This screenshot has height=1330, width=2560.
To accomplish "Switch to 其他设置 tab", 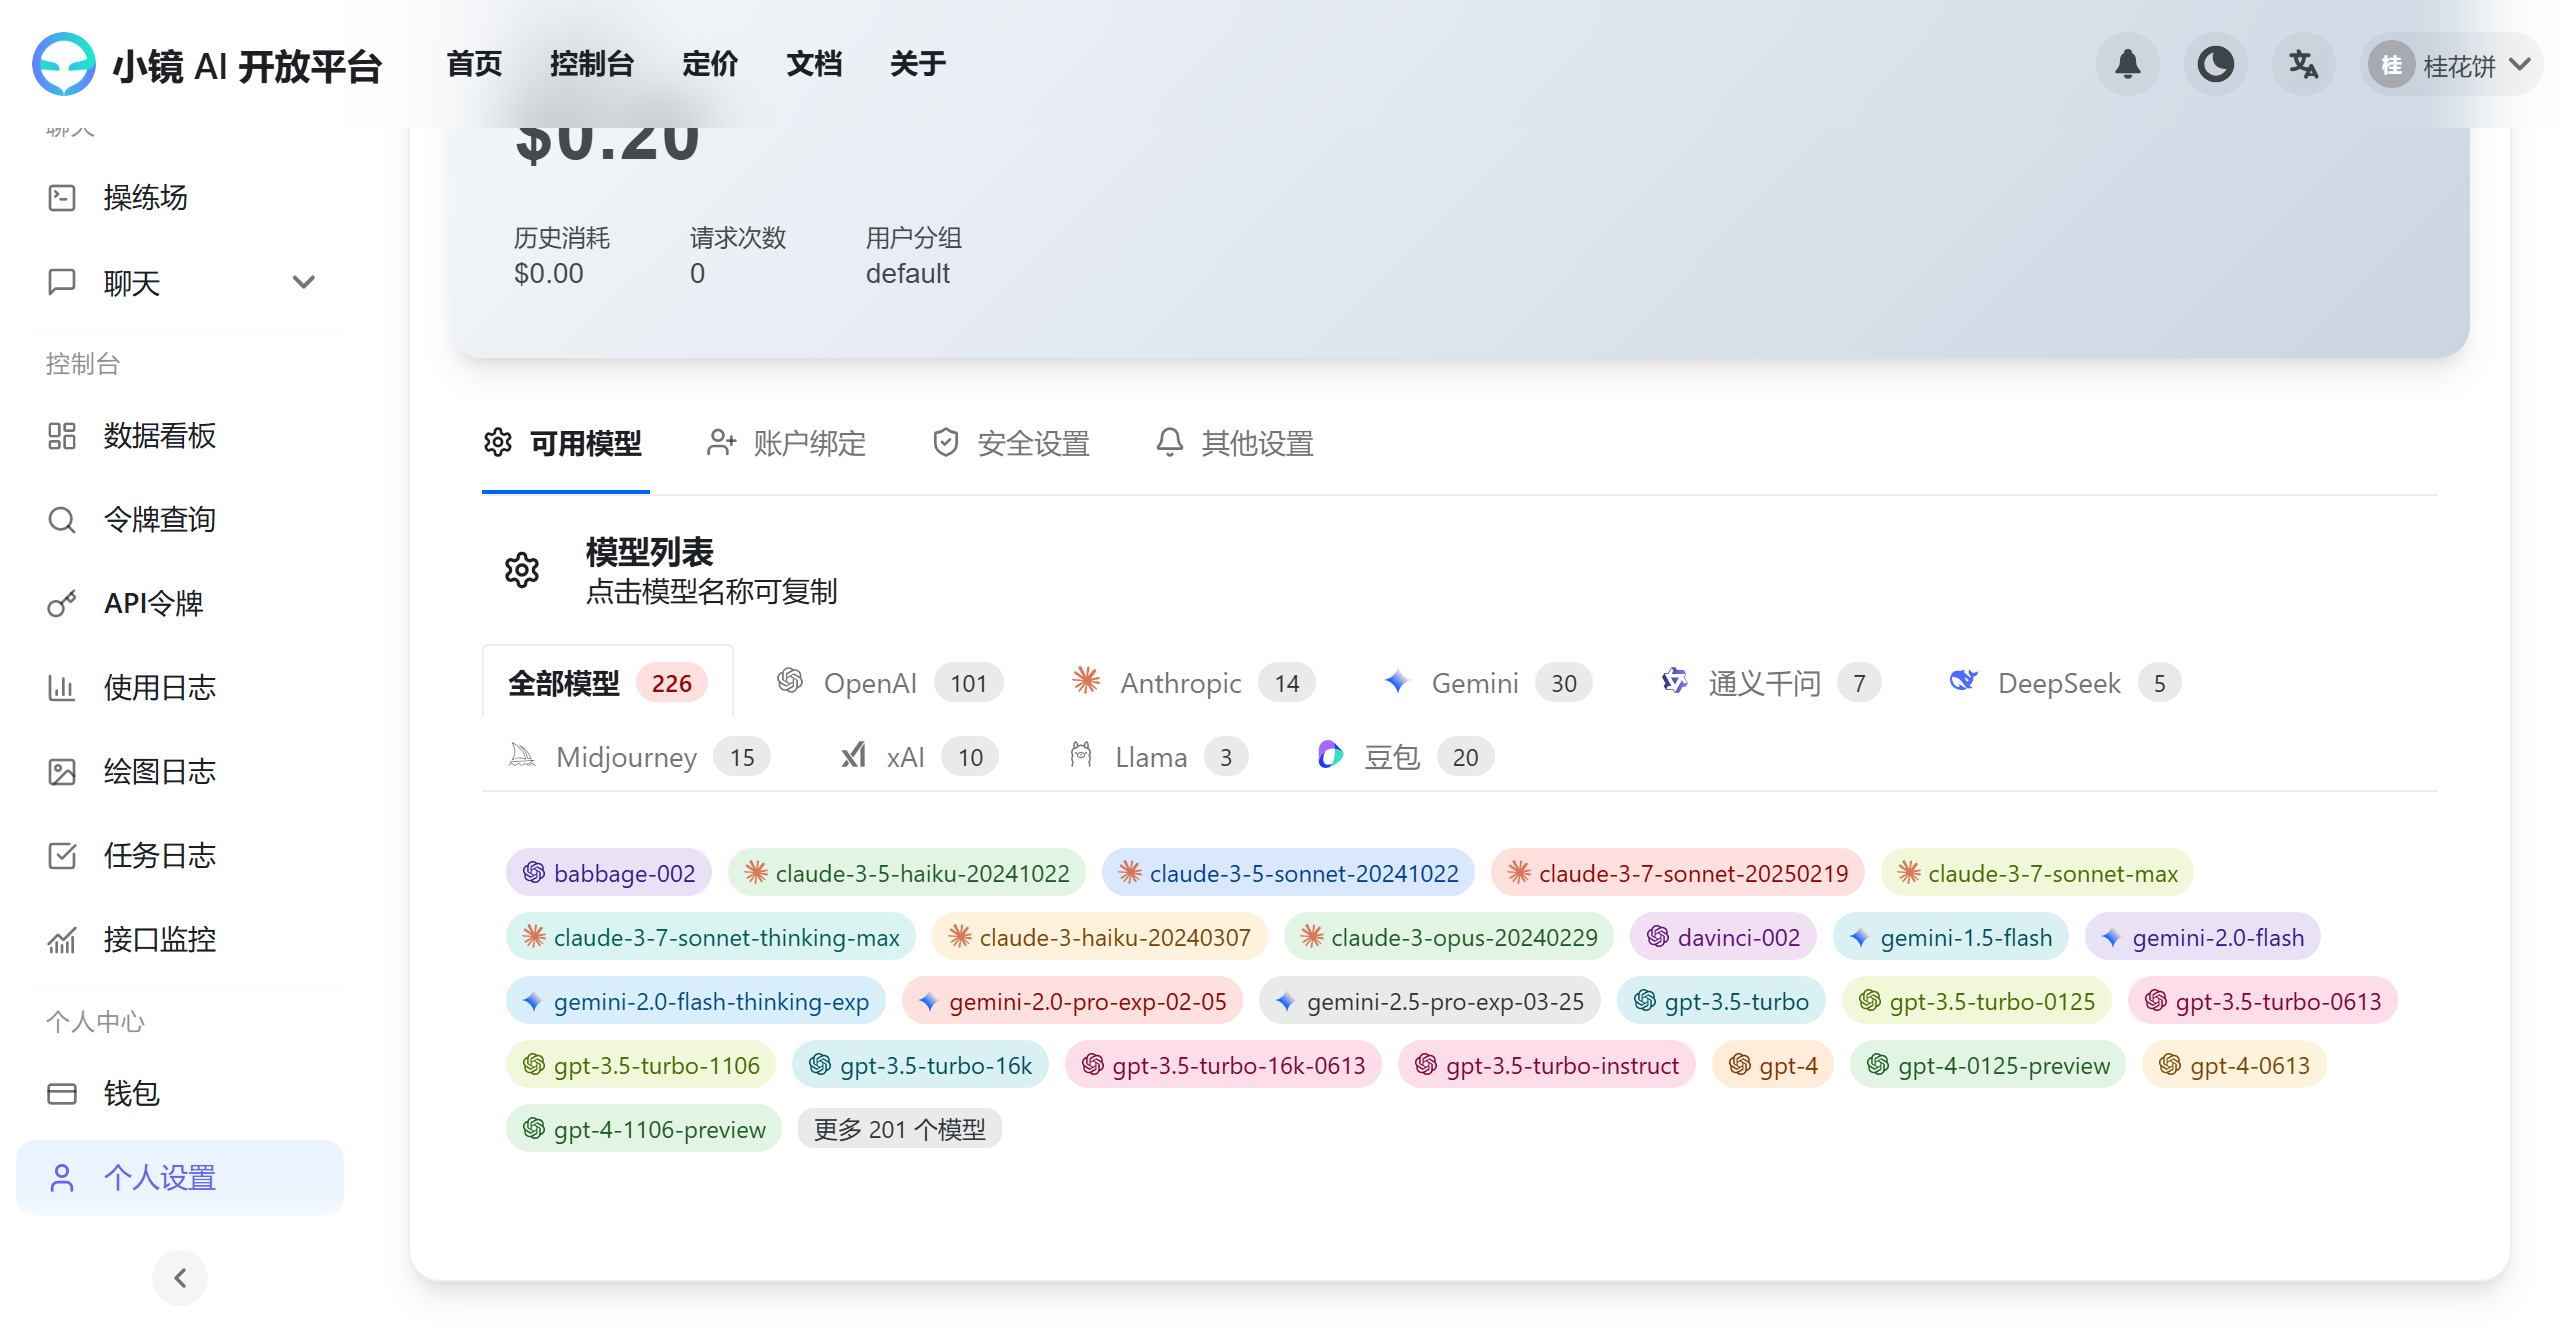I will [x=1234, y=444].
